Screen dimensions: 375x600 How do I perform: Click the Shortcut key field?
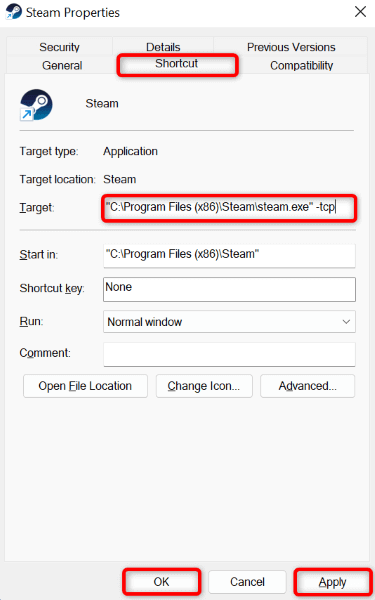[229, 289]
